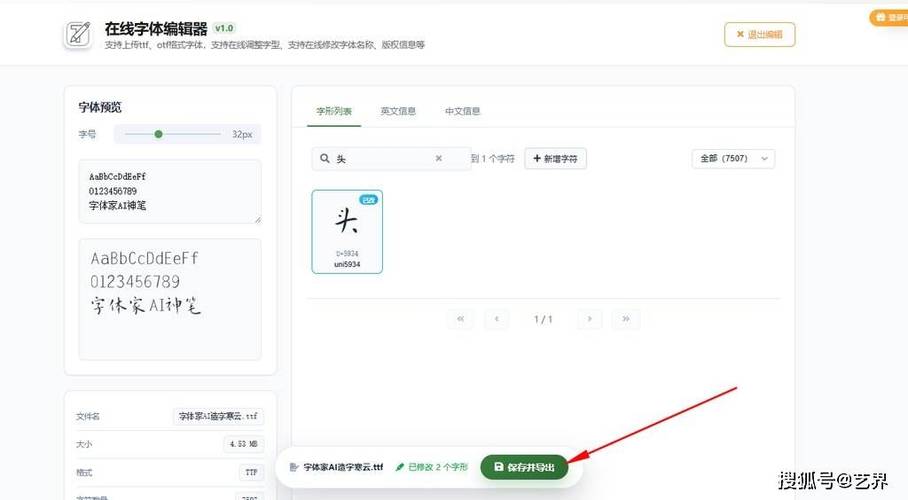Switch to the 字形列表 tab
The height and width of the screenshot is (500, 908).
[334, 111]
